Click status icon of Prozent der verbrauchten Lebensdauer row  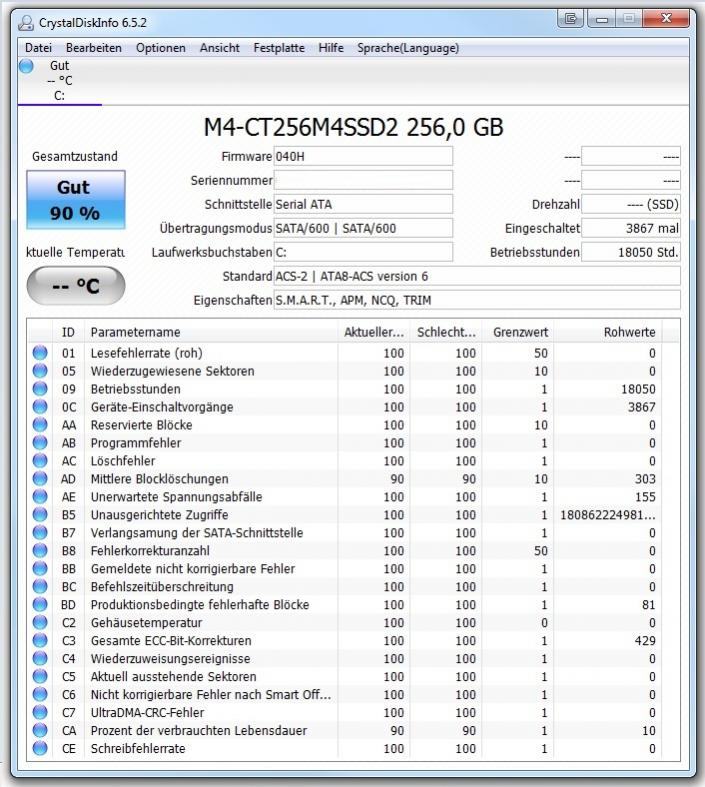point(40,730)
